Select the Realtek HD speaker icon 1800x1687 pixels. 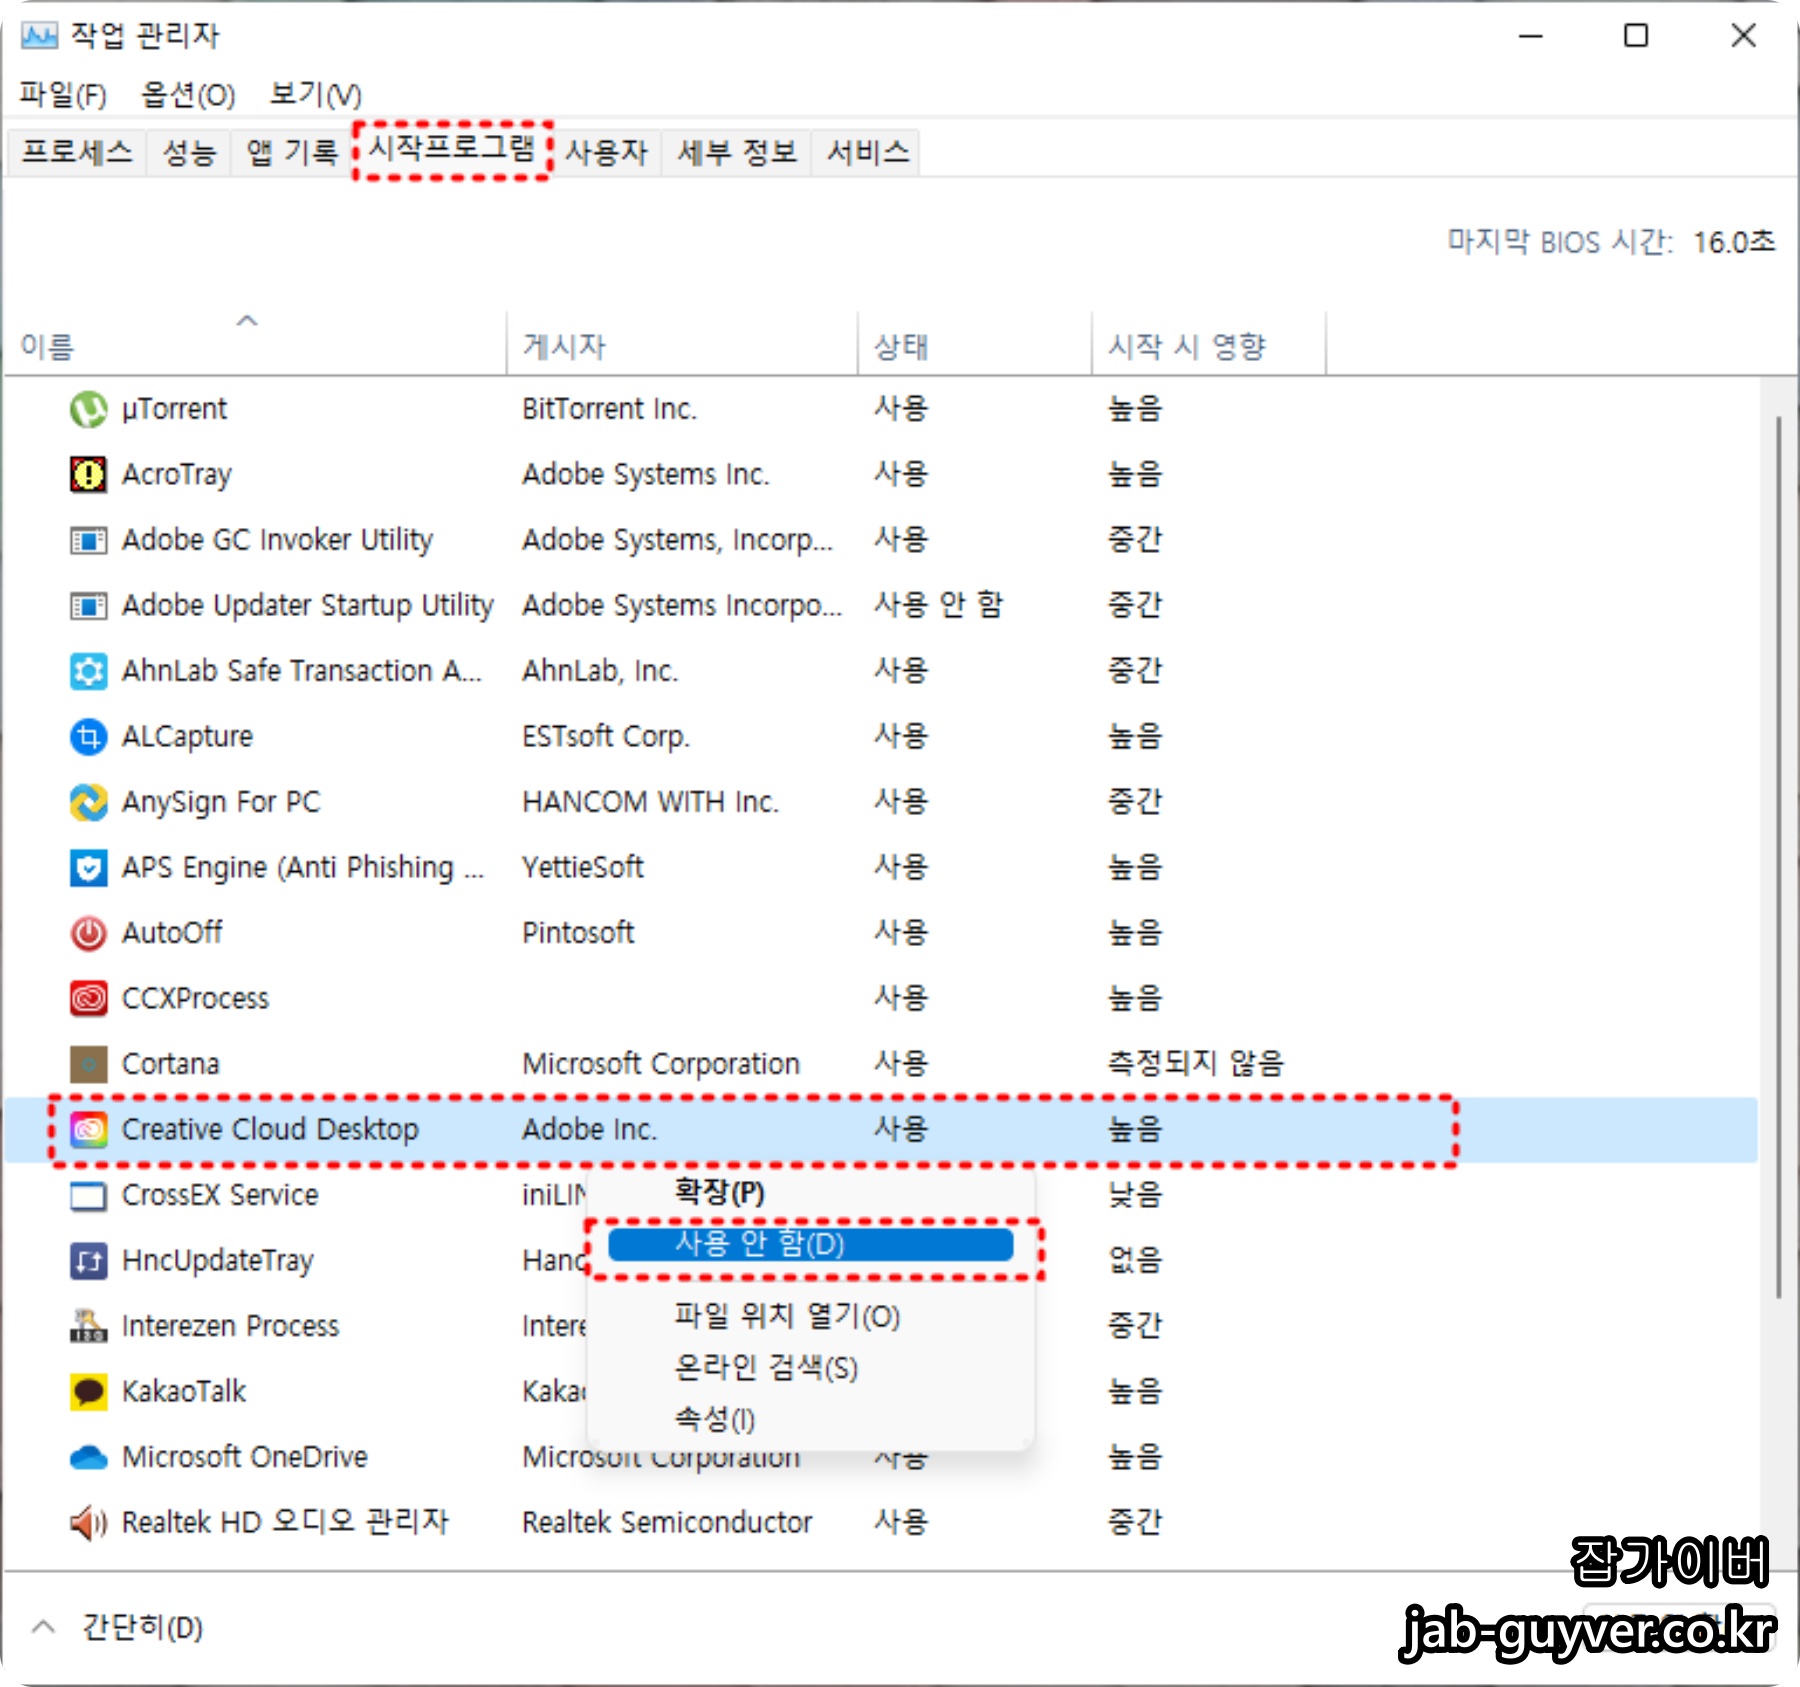pos(88,1523)
